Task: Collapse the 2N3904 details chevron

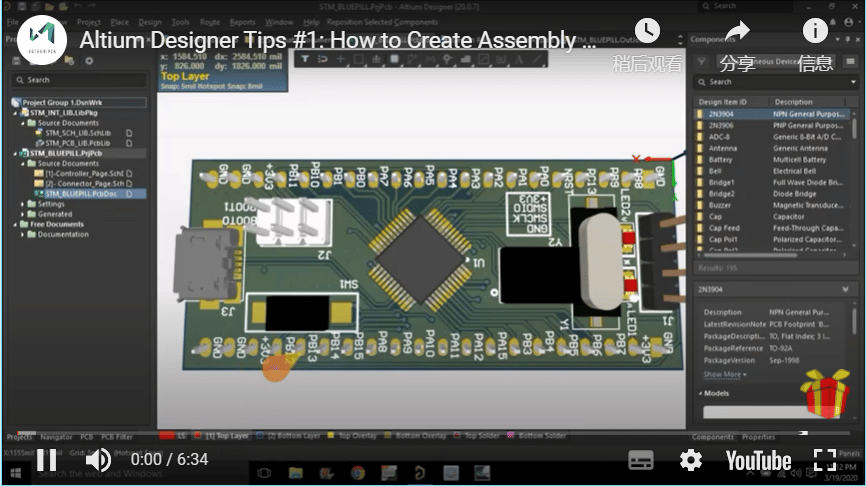Action: click(x=846, y=289)
